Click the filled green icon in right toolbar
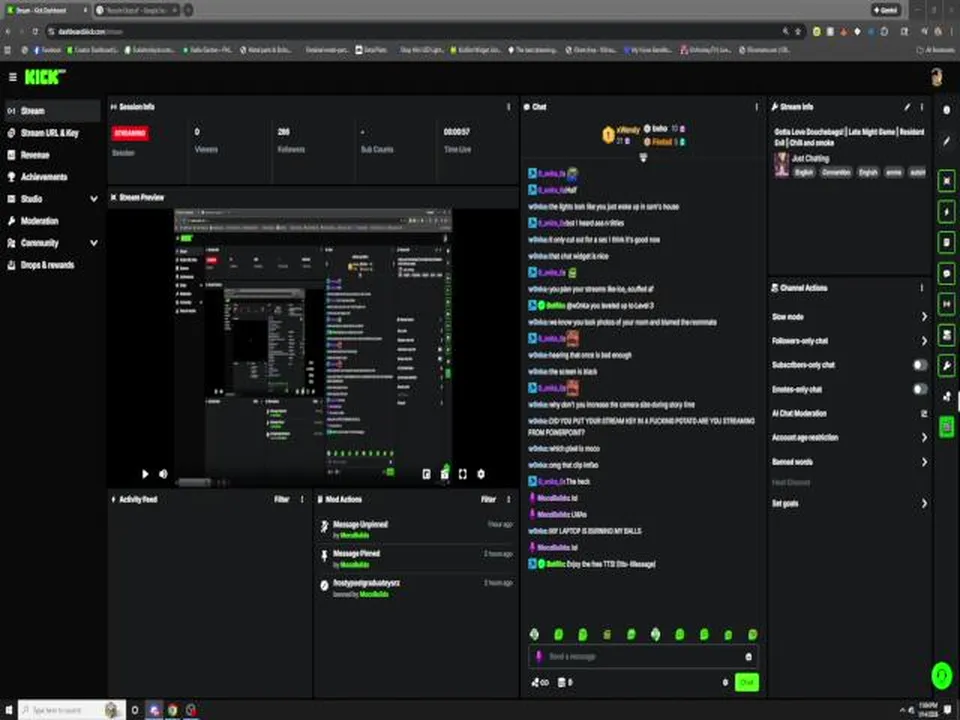Viewport: 960px width, 720px height. tap(947, 426)
